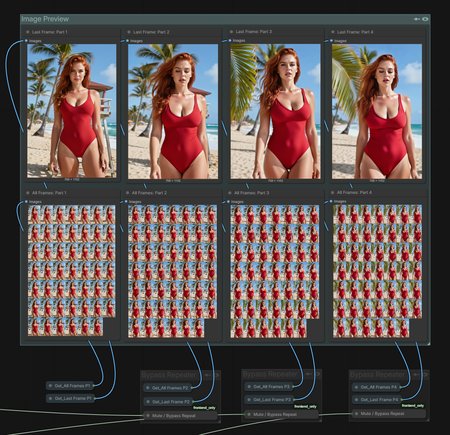This screenshot has height=435, width=450.
Task: Click images input port of Last Frame: Part 3
Action: (230, 40)
